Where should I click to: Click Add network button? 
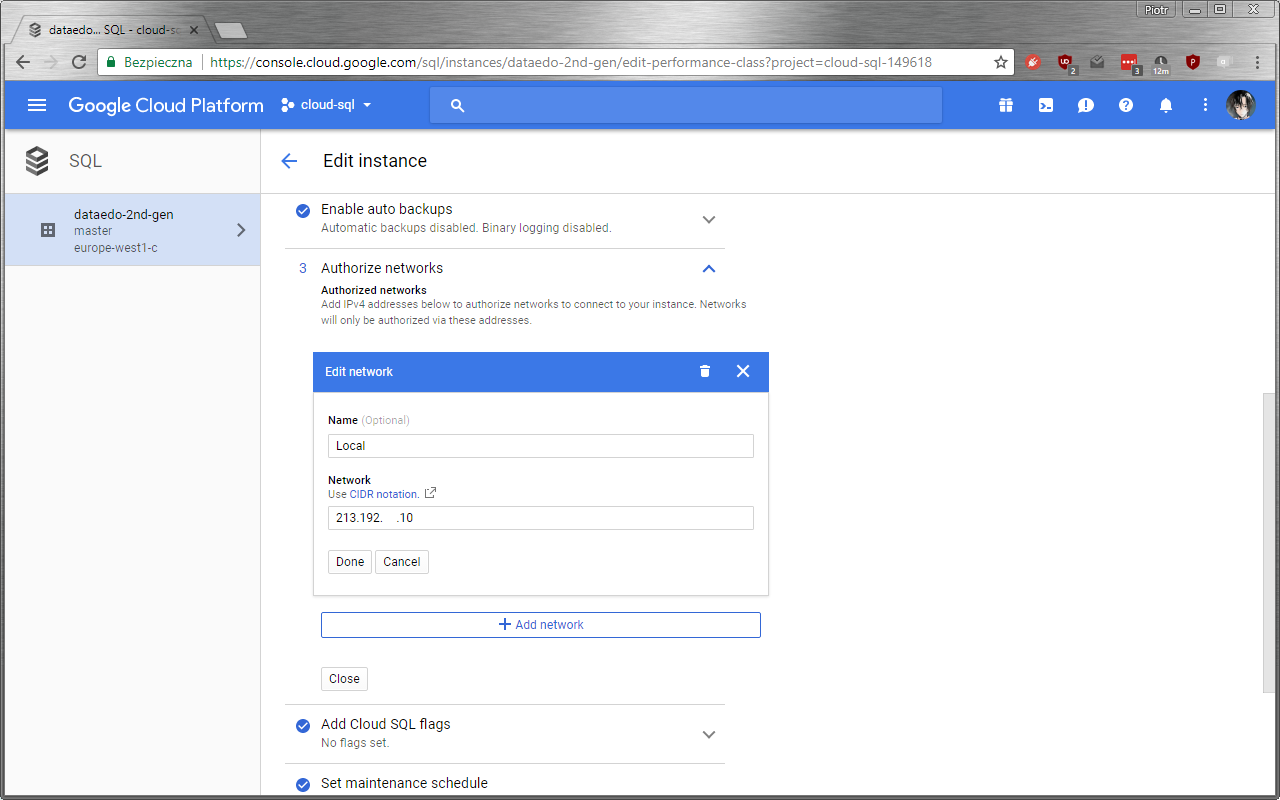540,625
